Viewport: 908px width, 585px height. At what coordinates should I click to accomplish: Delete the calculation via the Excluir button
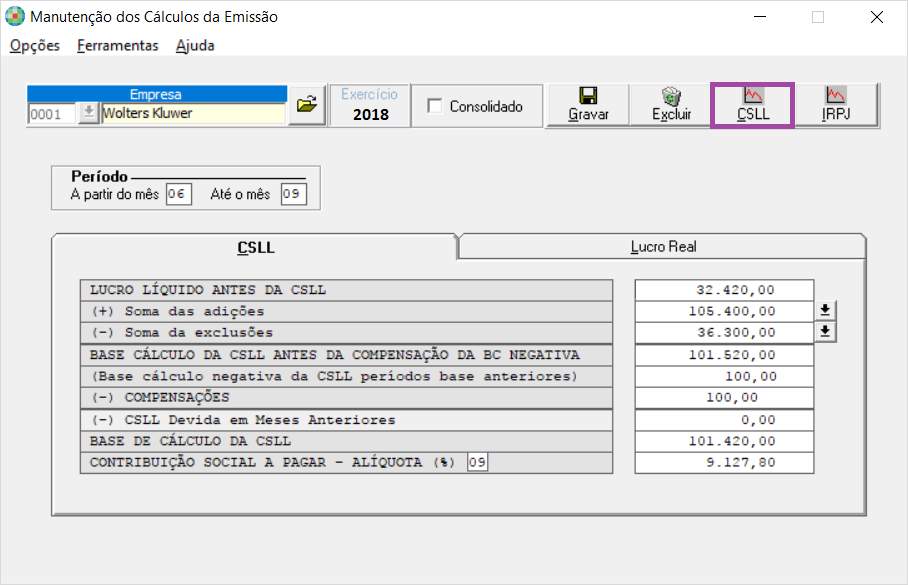(671, 105)
